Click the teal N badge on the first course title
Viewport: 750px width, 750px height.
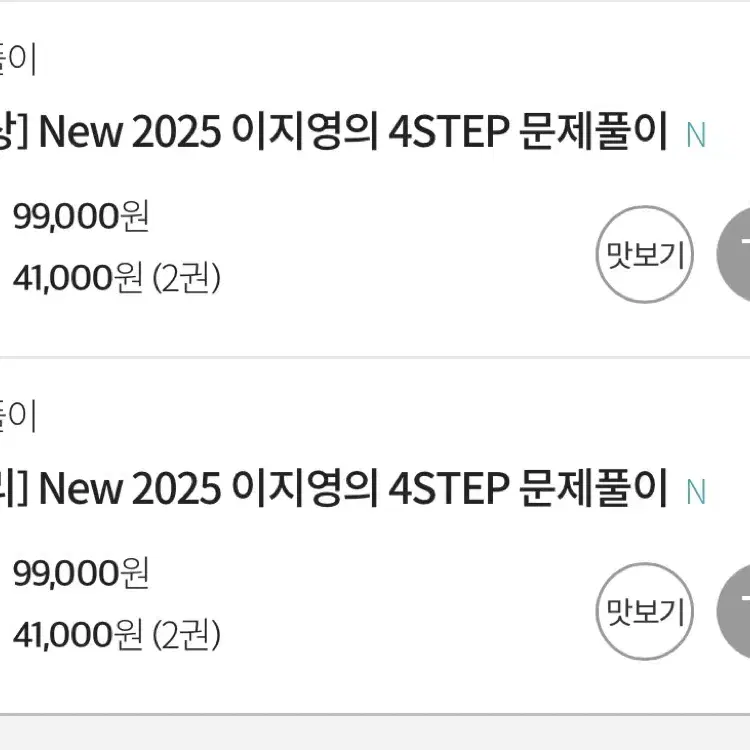point(696,135)
